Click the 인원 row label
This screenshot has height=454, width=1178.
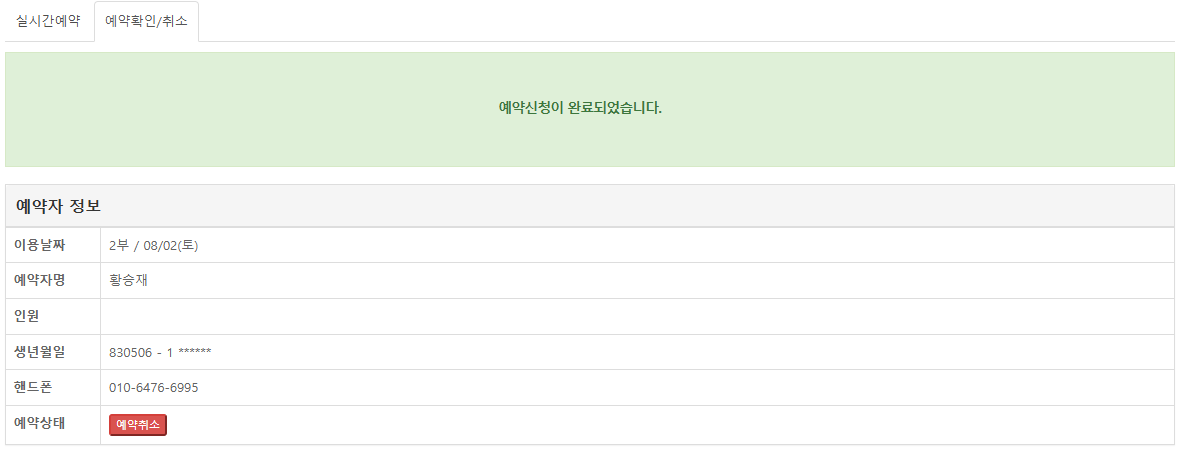27,316
